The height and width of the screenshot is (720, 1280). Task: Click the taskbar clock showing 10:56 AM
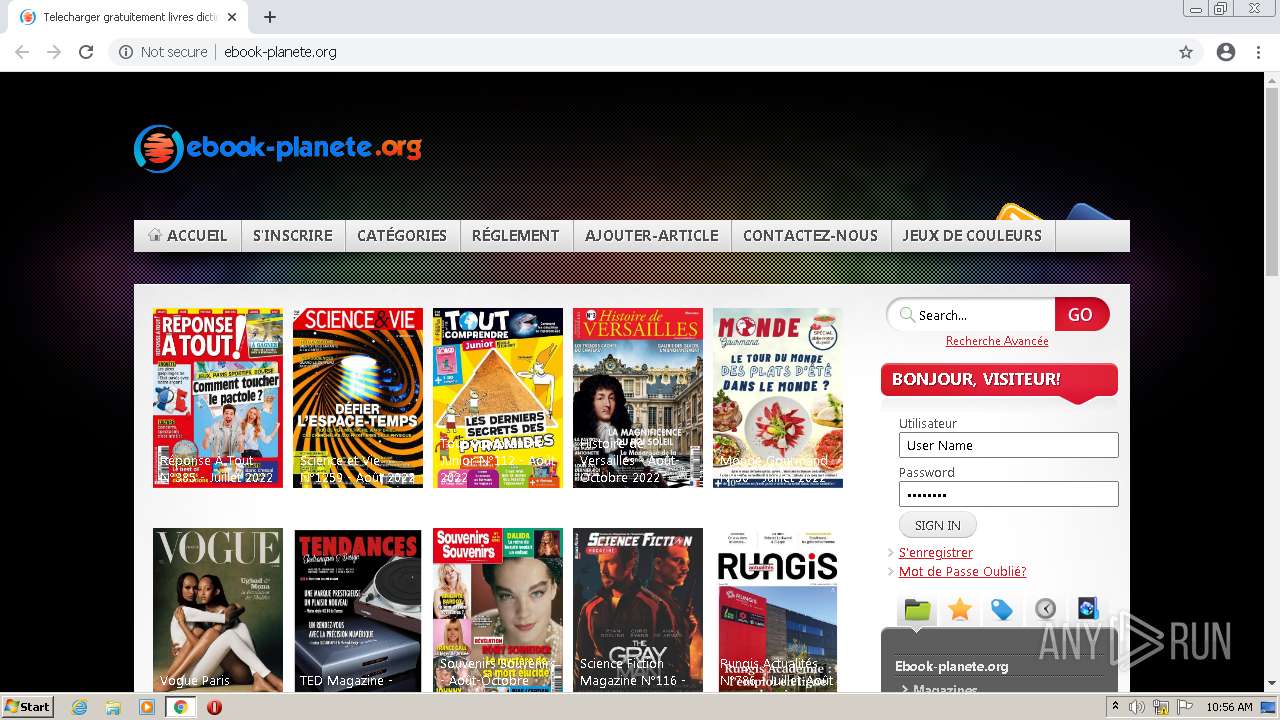pos(1229,707)
